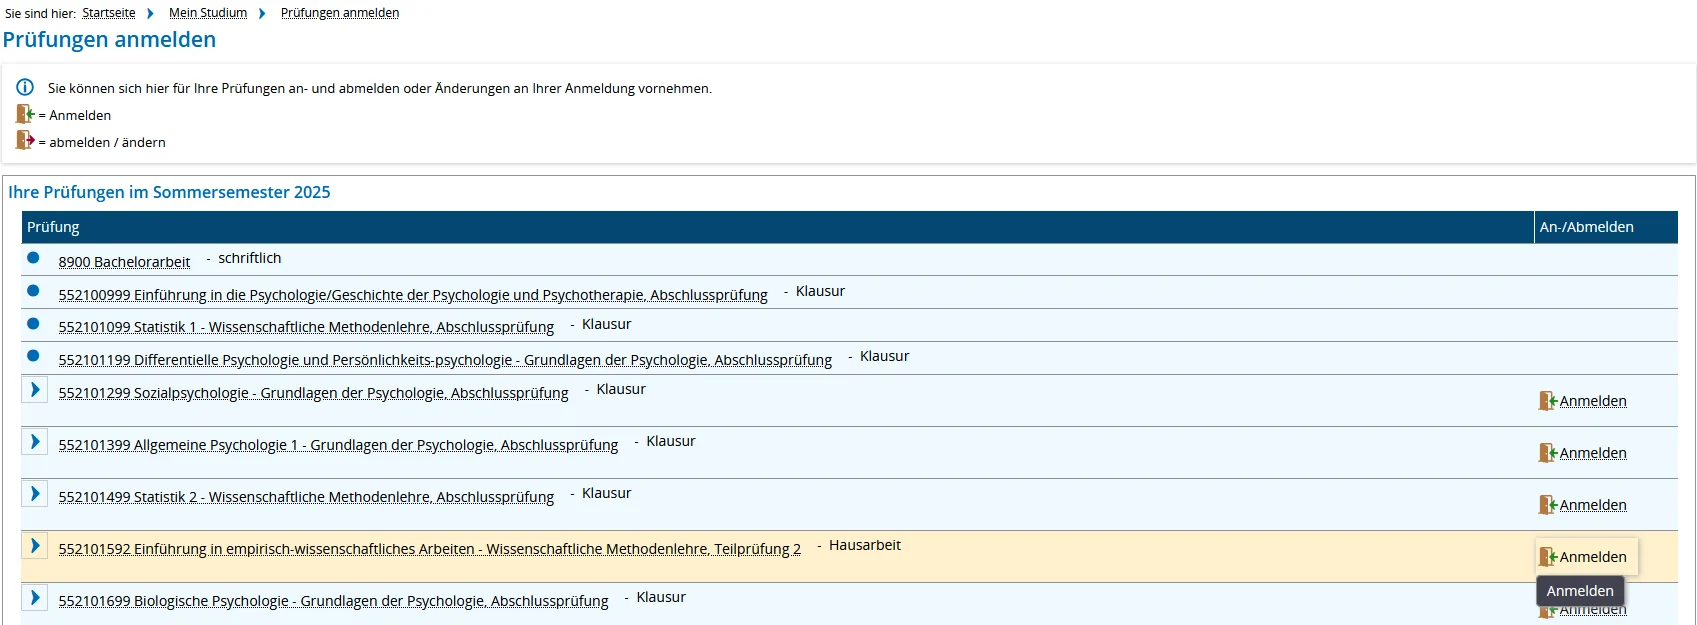This screenshot has height=625, width=1697.
Task: Click the Prüfungen anmelden breadcrumb link
Action: [x=339, y=13]
